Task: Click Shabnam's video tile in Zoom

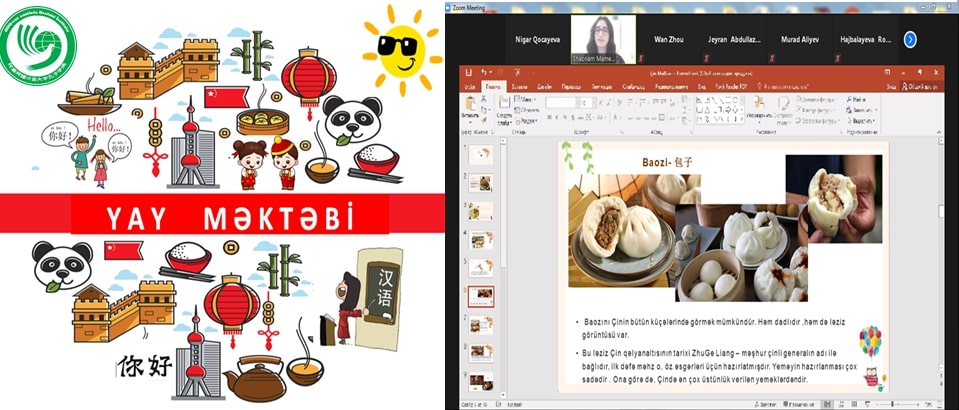Action: coord(603,40)
